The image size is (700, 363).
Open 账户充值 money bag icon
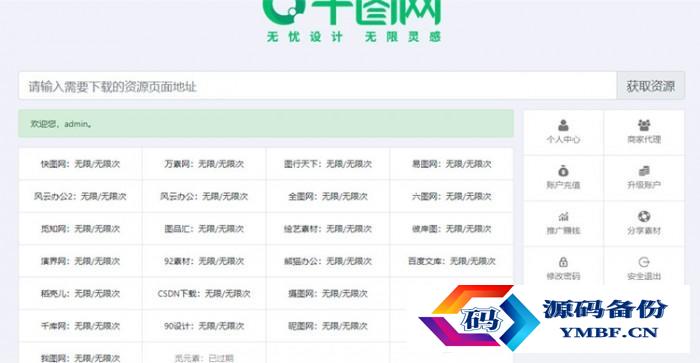[x=563, y=171]
